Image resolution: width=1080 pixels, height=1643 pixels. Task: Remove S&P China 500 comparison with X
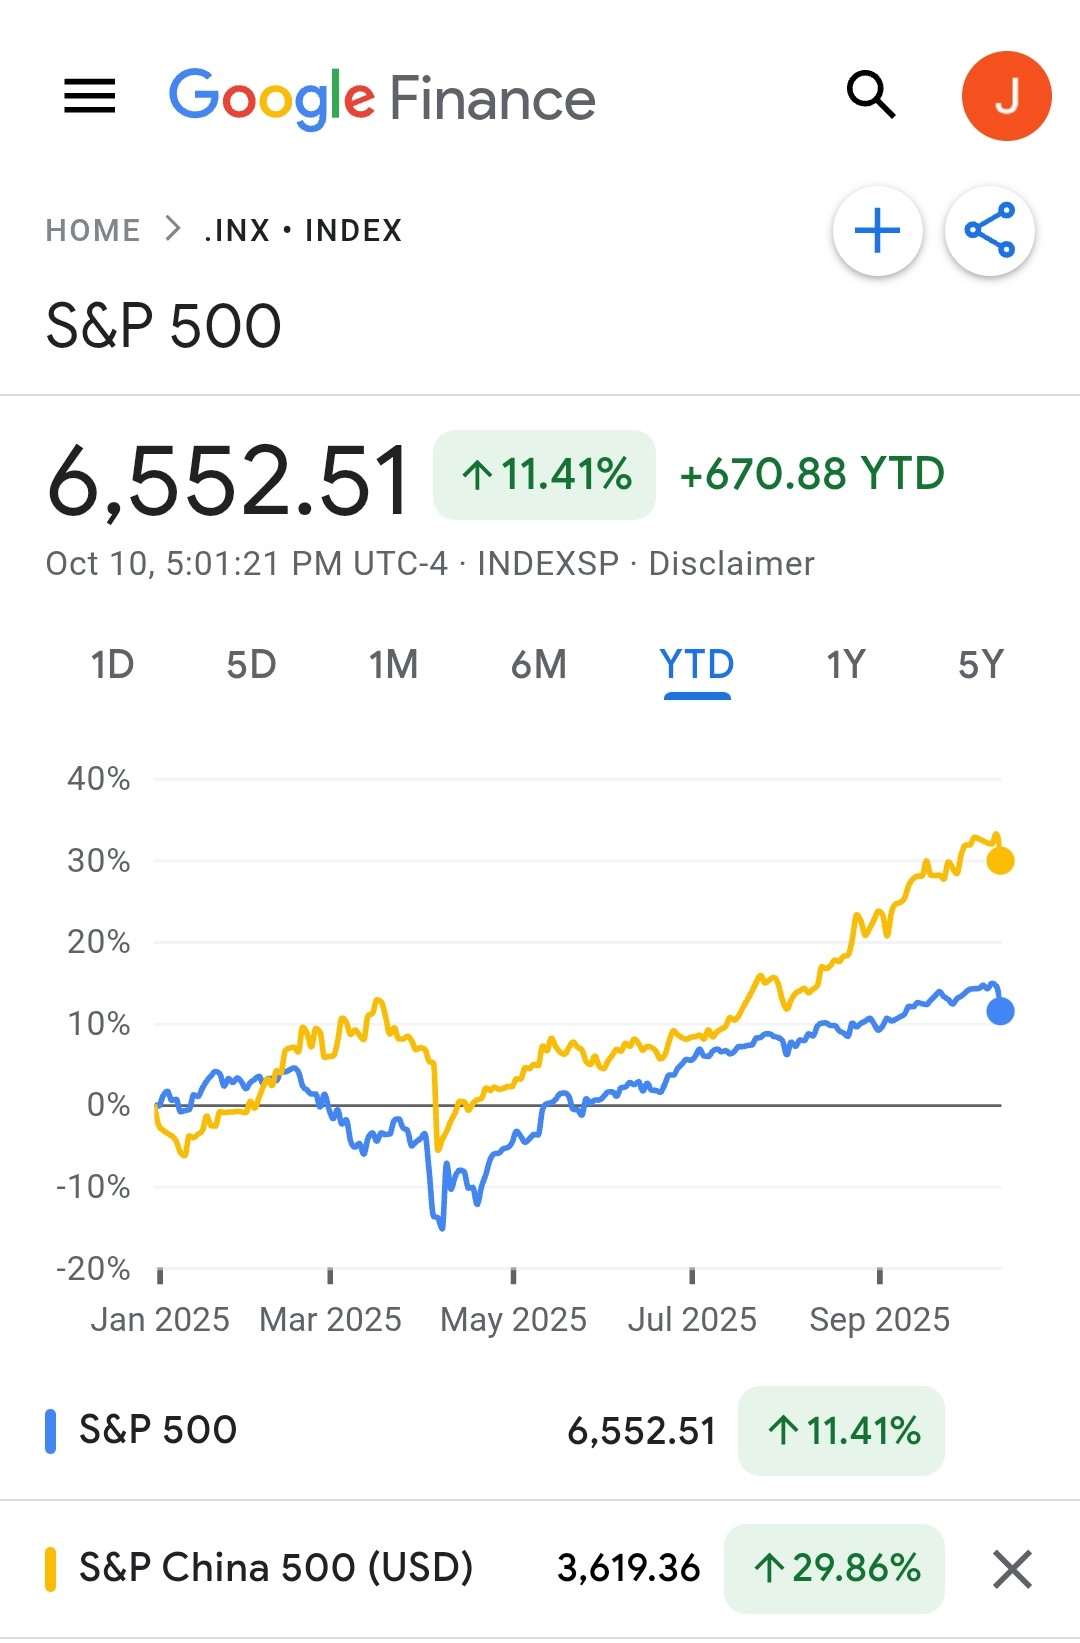tap(1012, 1569)
